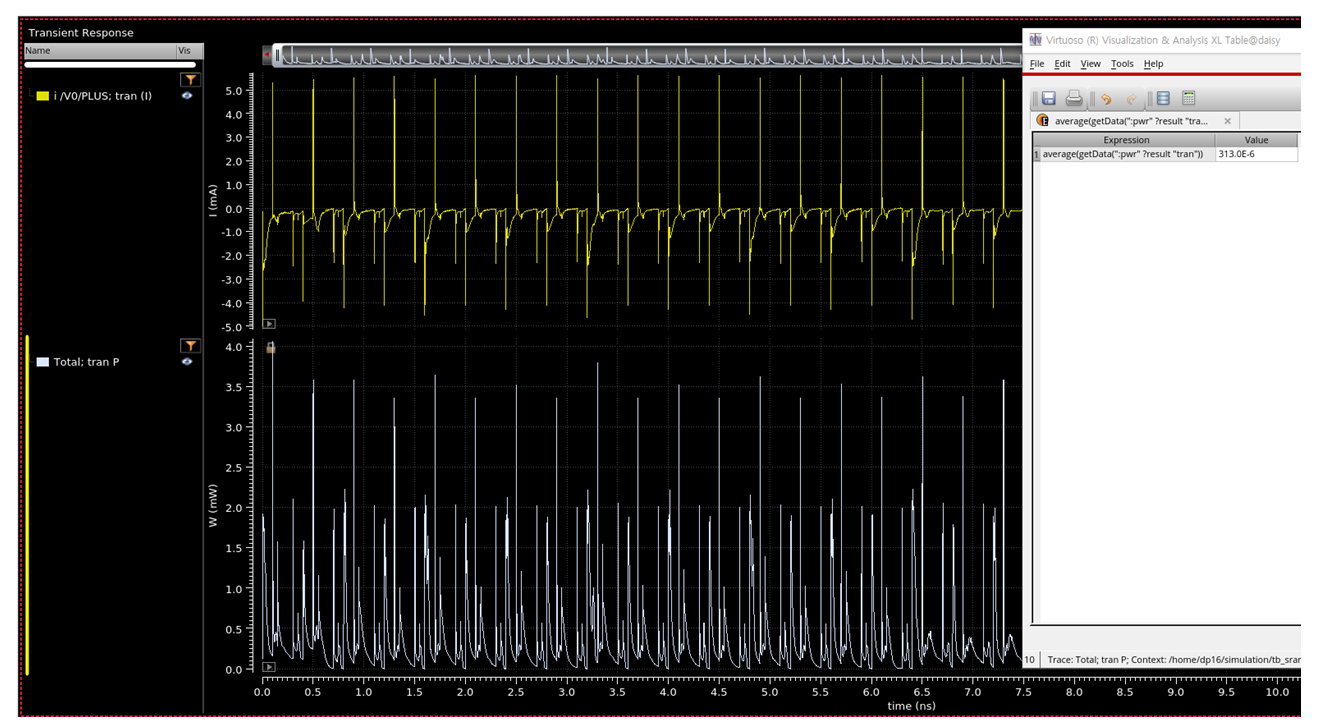Click the time (ns) x-axis label
This screenshot has height=727, width=1317.
[x=911, y=706]
